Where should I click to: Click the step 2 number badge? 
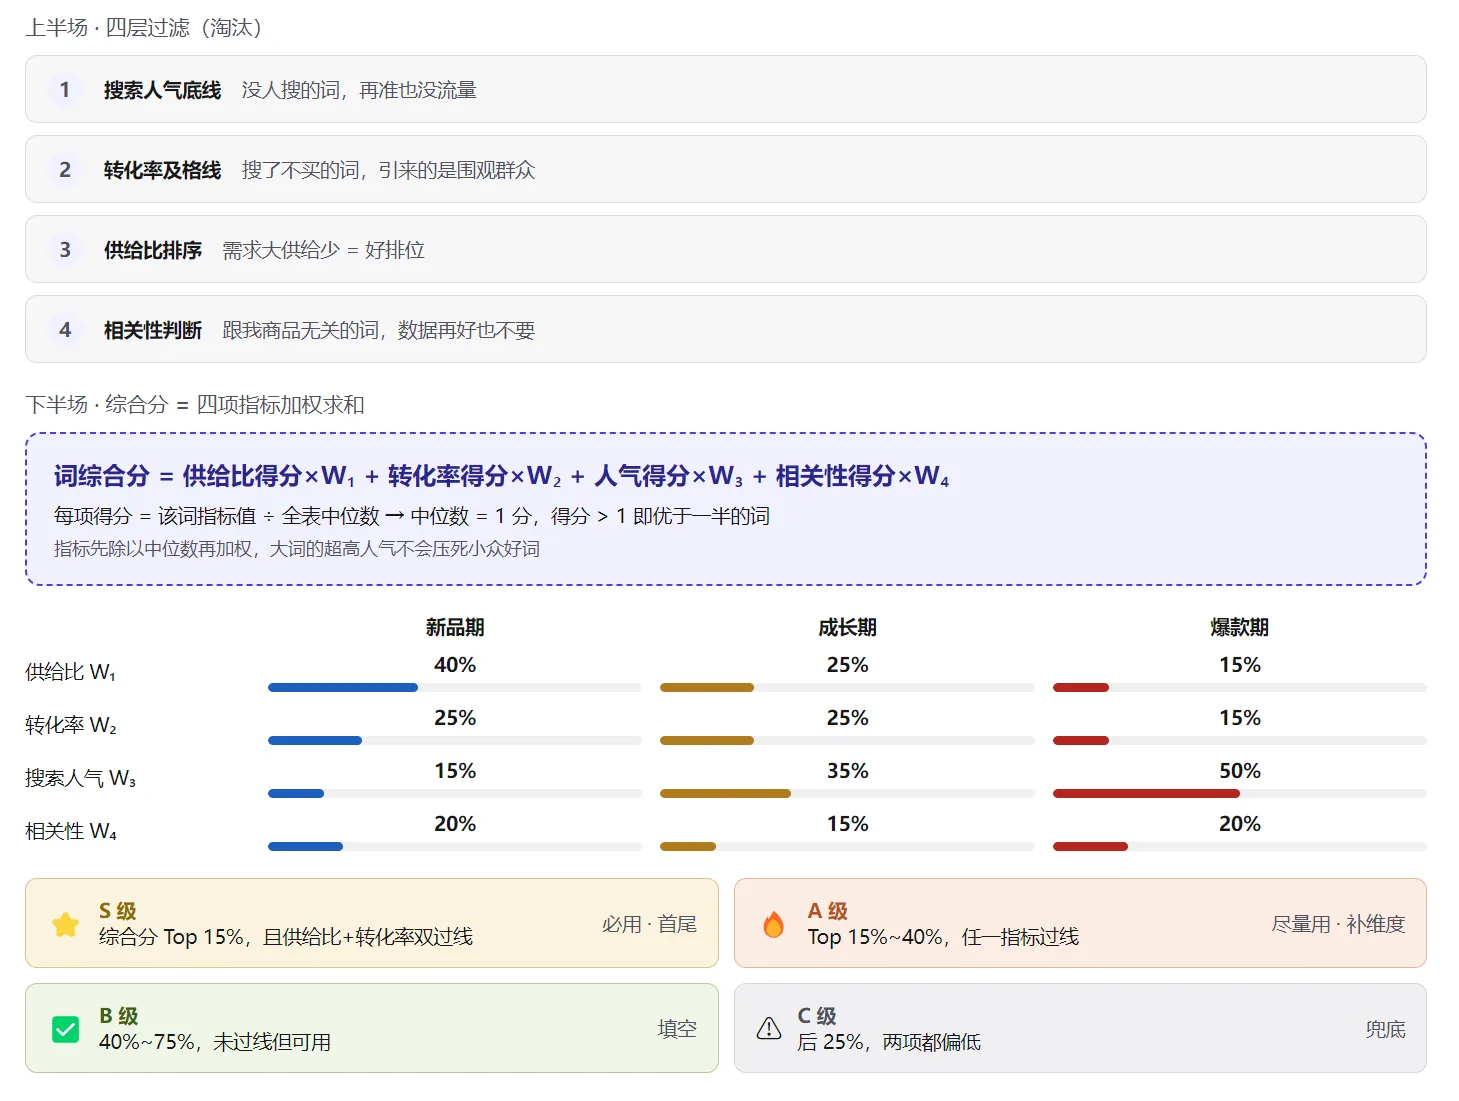(65, 170)
